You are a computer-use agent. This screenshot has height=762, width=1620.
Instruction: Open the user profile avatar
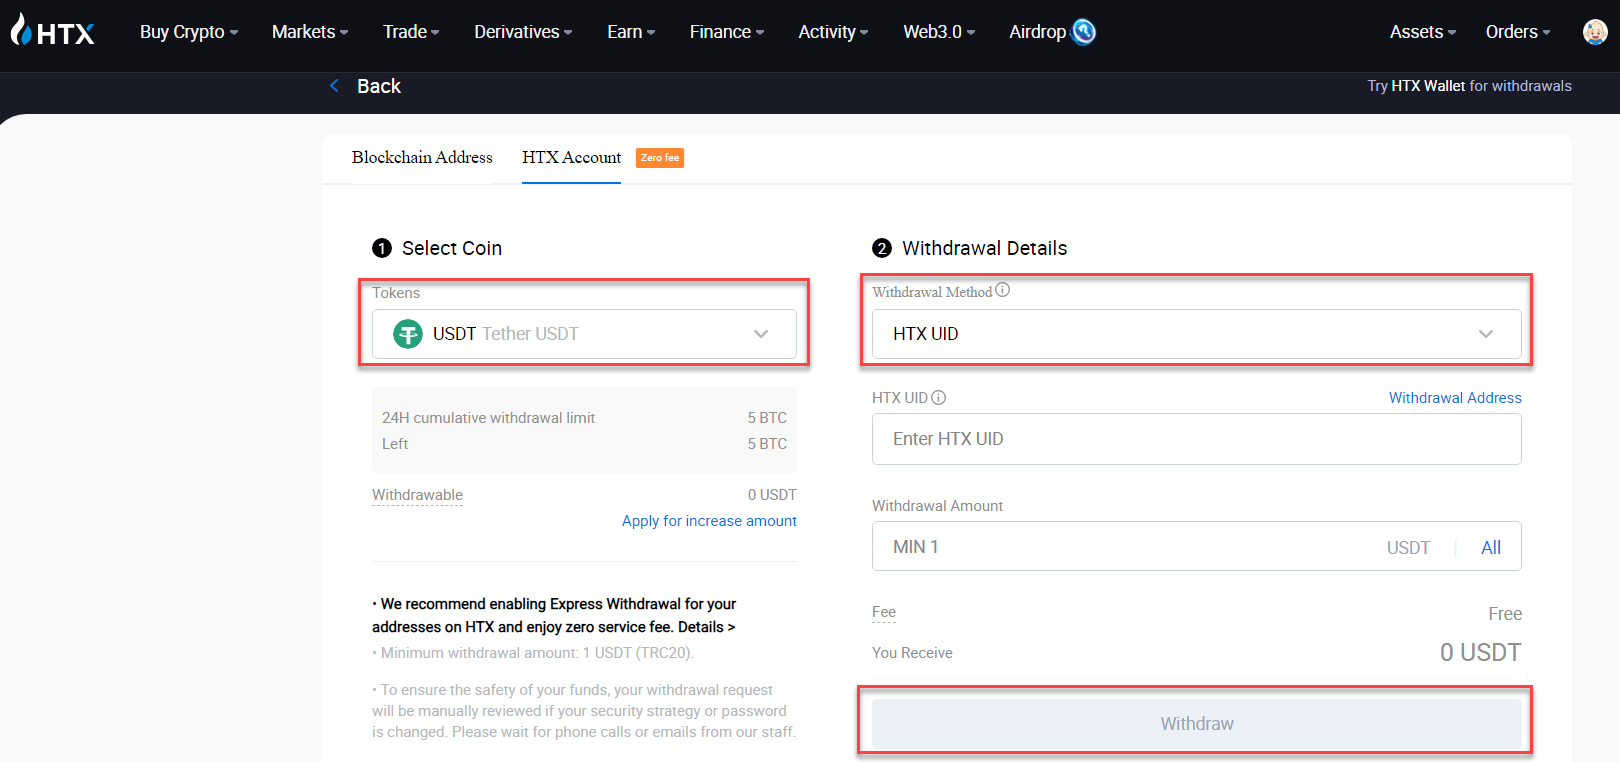[x=1595, y=32]
